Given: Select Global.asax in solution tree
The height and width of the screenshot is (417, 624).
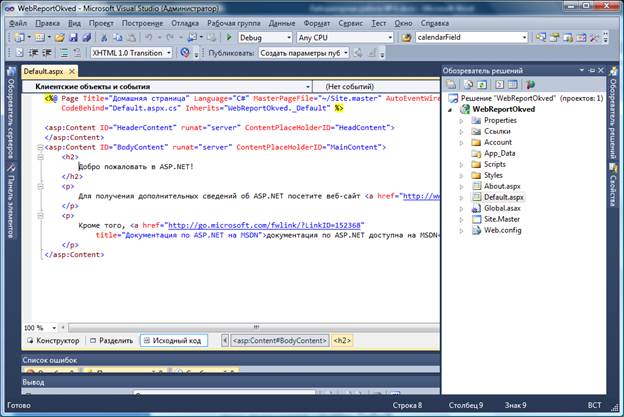Looking at the screenshot, I should pyautogui.click(x=502, y=208).
